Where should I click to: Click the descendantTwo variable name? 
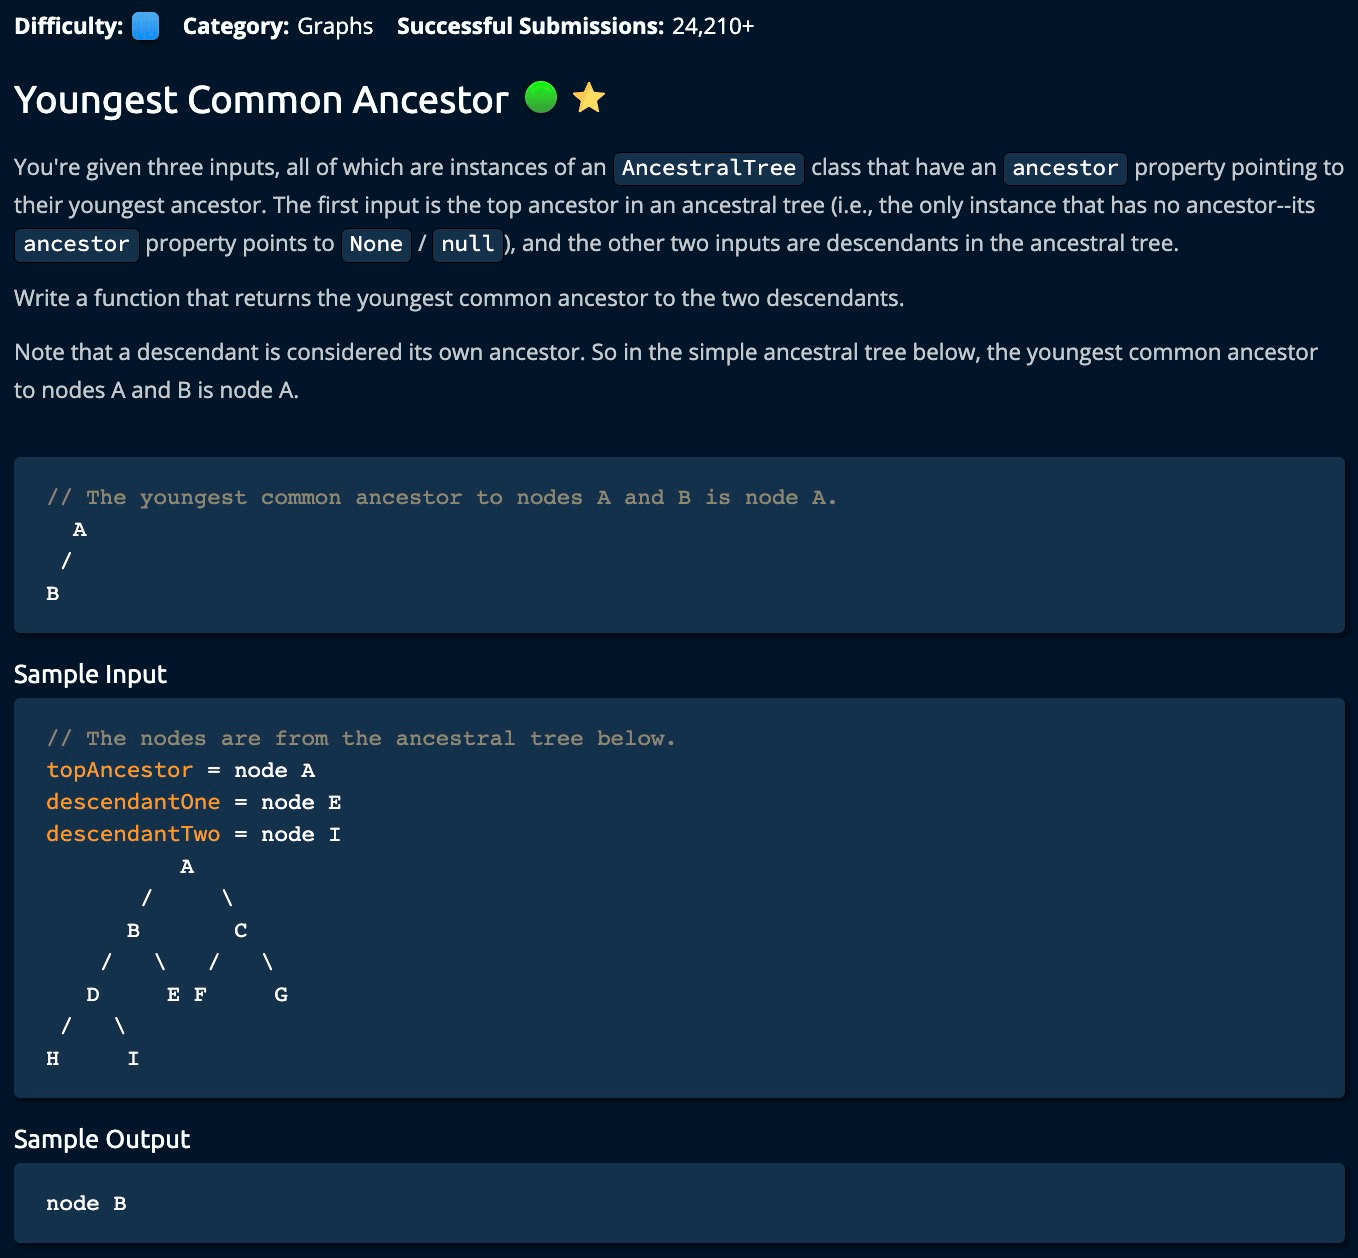pos(133,834)
